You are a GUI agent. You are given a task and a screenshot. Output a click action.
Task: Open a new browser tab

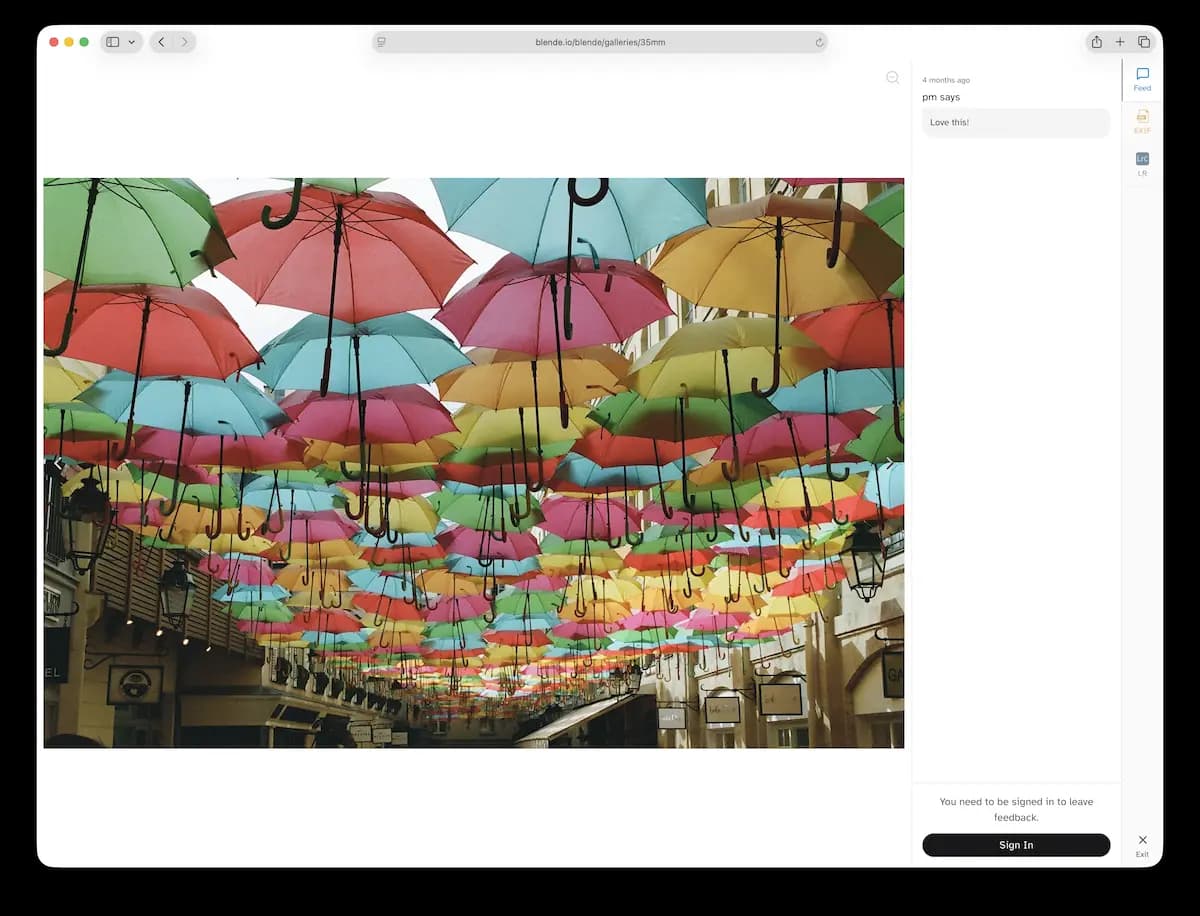(1120, 42)
